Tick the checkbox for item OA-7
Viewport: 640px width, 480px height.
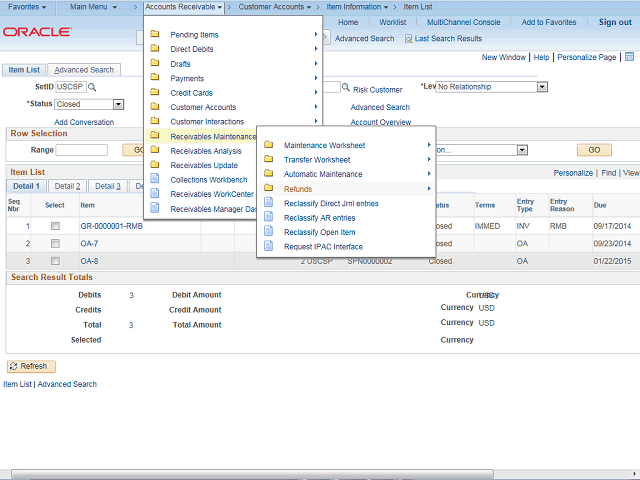(x=55, y=243)
